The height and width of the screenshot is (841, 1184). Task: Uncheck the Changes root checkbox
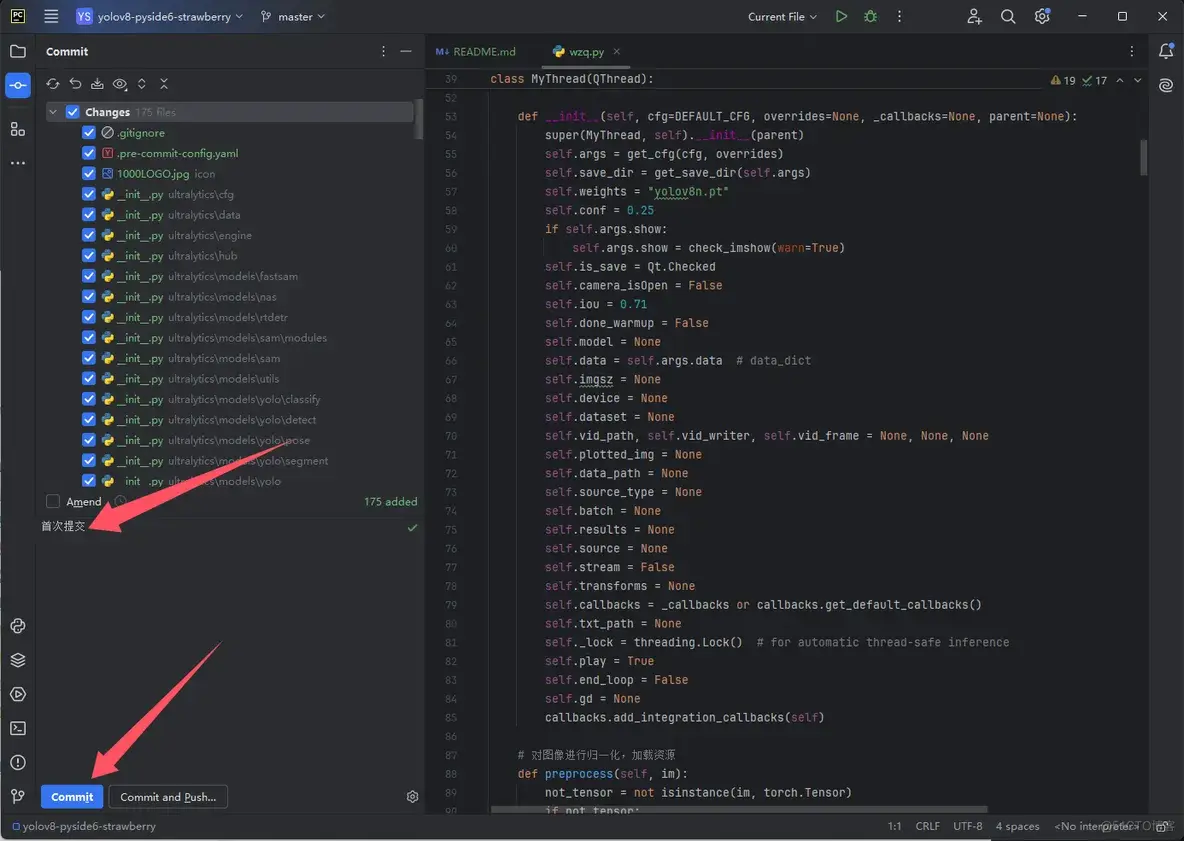tap(72, 112)
